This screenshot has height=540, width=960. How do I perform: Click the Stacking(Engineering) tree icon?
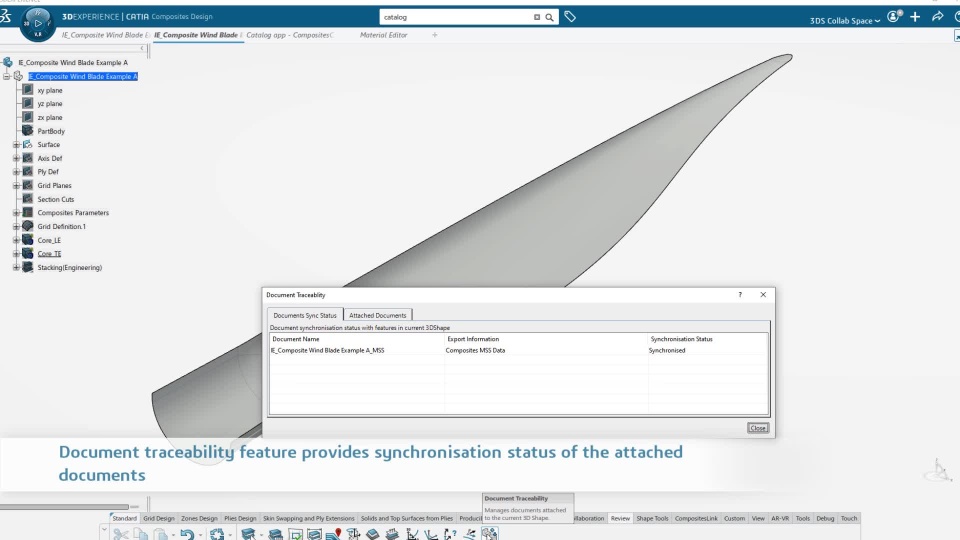[x=28, y=267]
